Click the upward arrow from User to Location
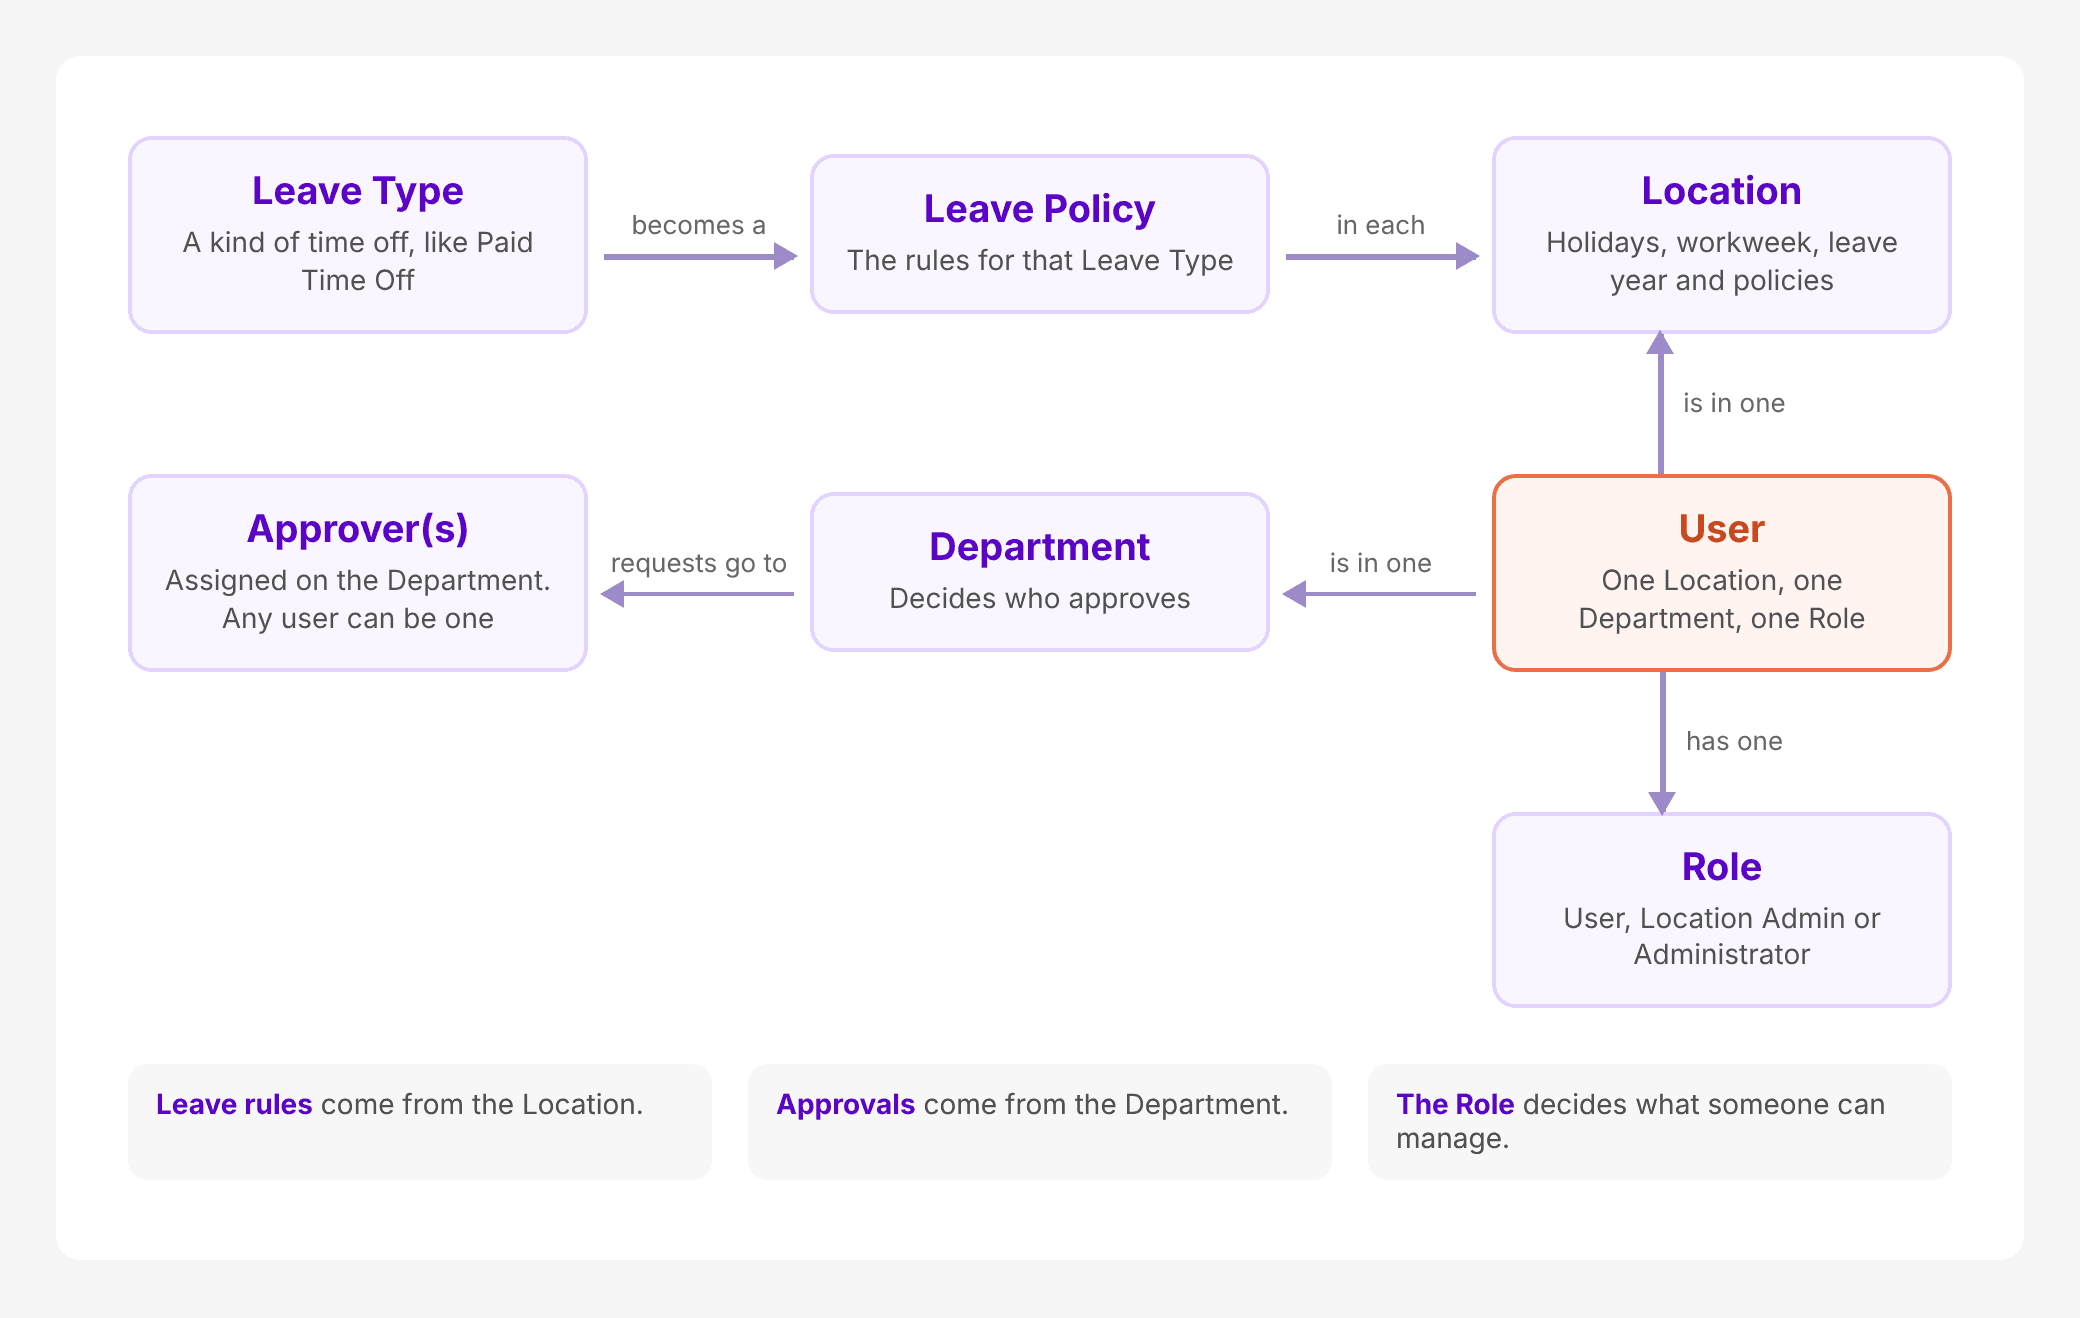 [x=1661, y=403]
